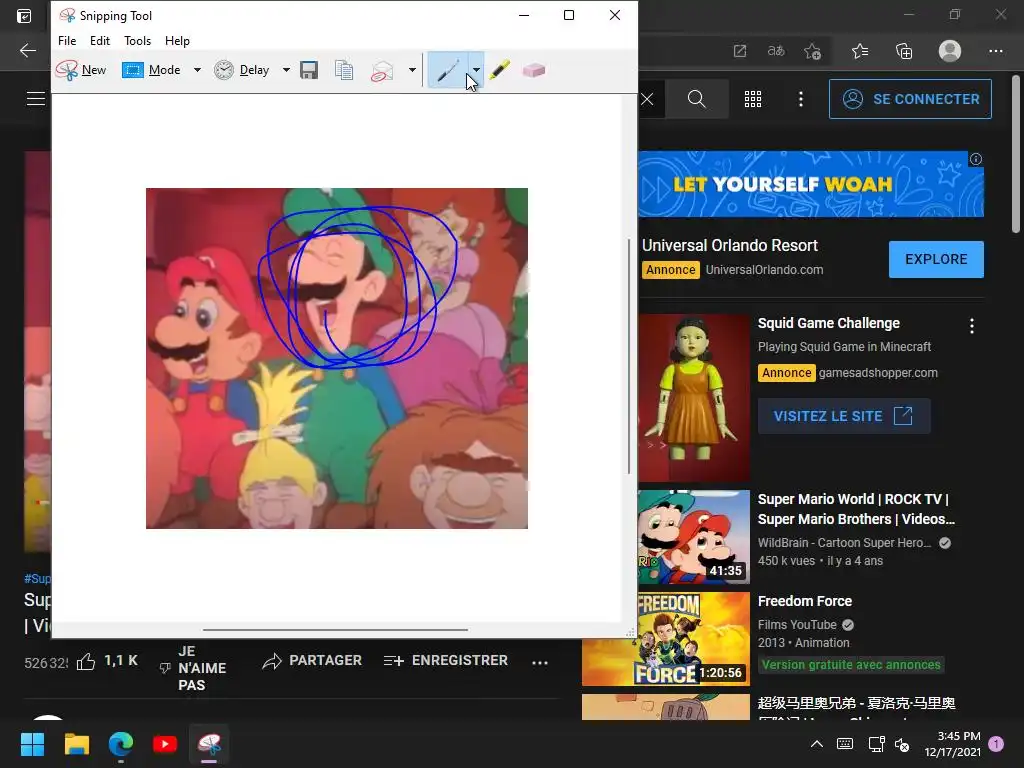The image size is (1024, 768).
Task: Open Edge Favorites list icon
Action: [x=860, y=51]
